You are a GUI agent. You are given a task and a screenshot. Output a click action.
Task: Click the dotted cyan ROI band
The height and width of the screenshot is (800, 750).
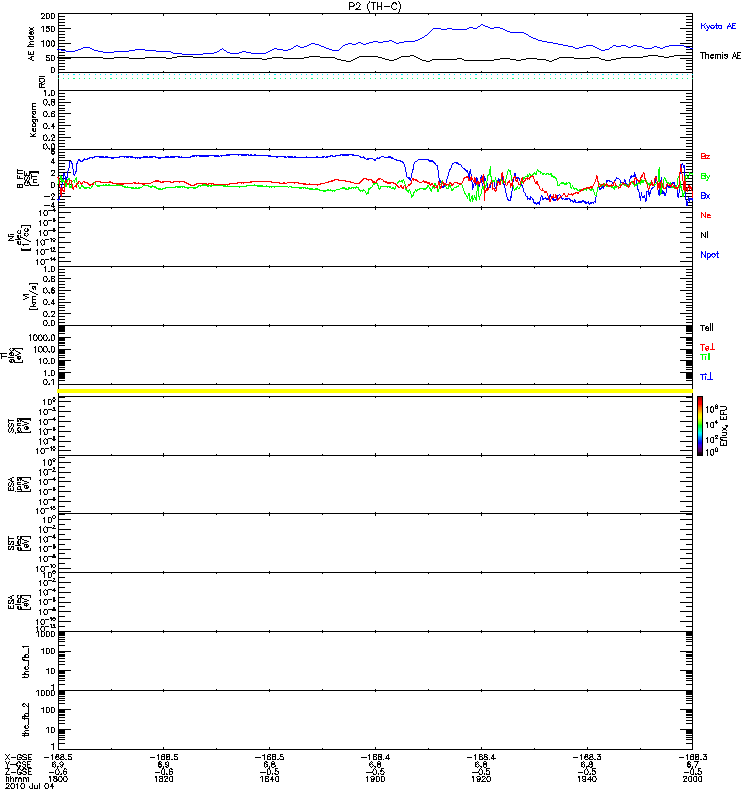(x=375, y=77)
